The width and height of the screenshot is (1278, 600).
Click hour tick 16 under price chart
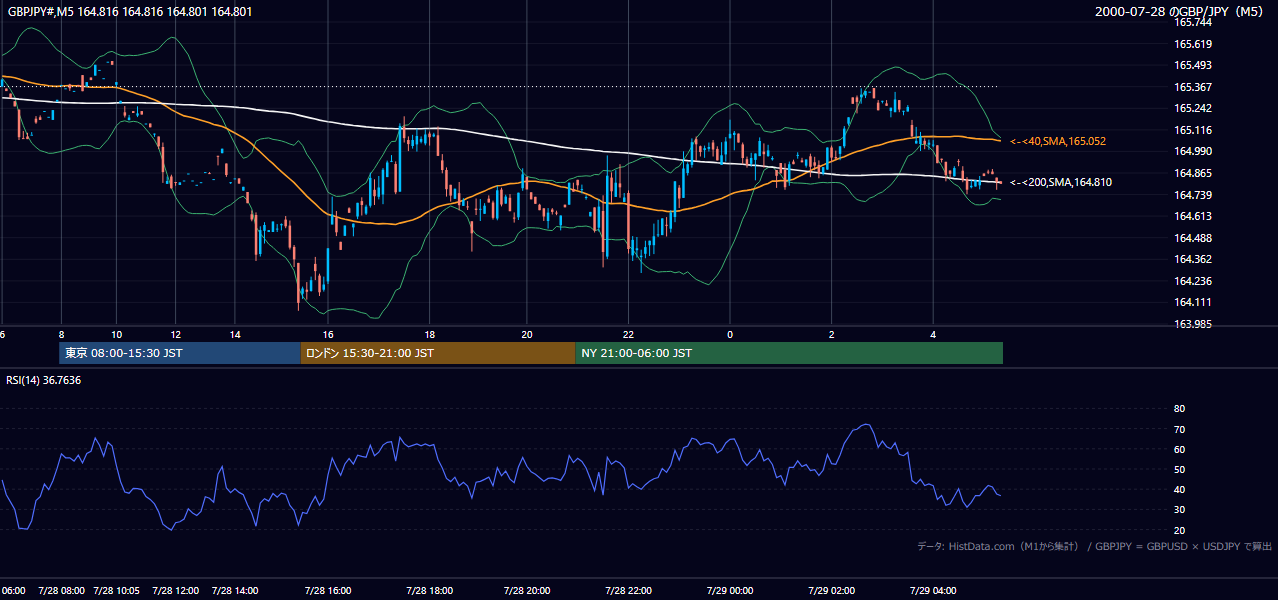[328, 334]
